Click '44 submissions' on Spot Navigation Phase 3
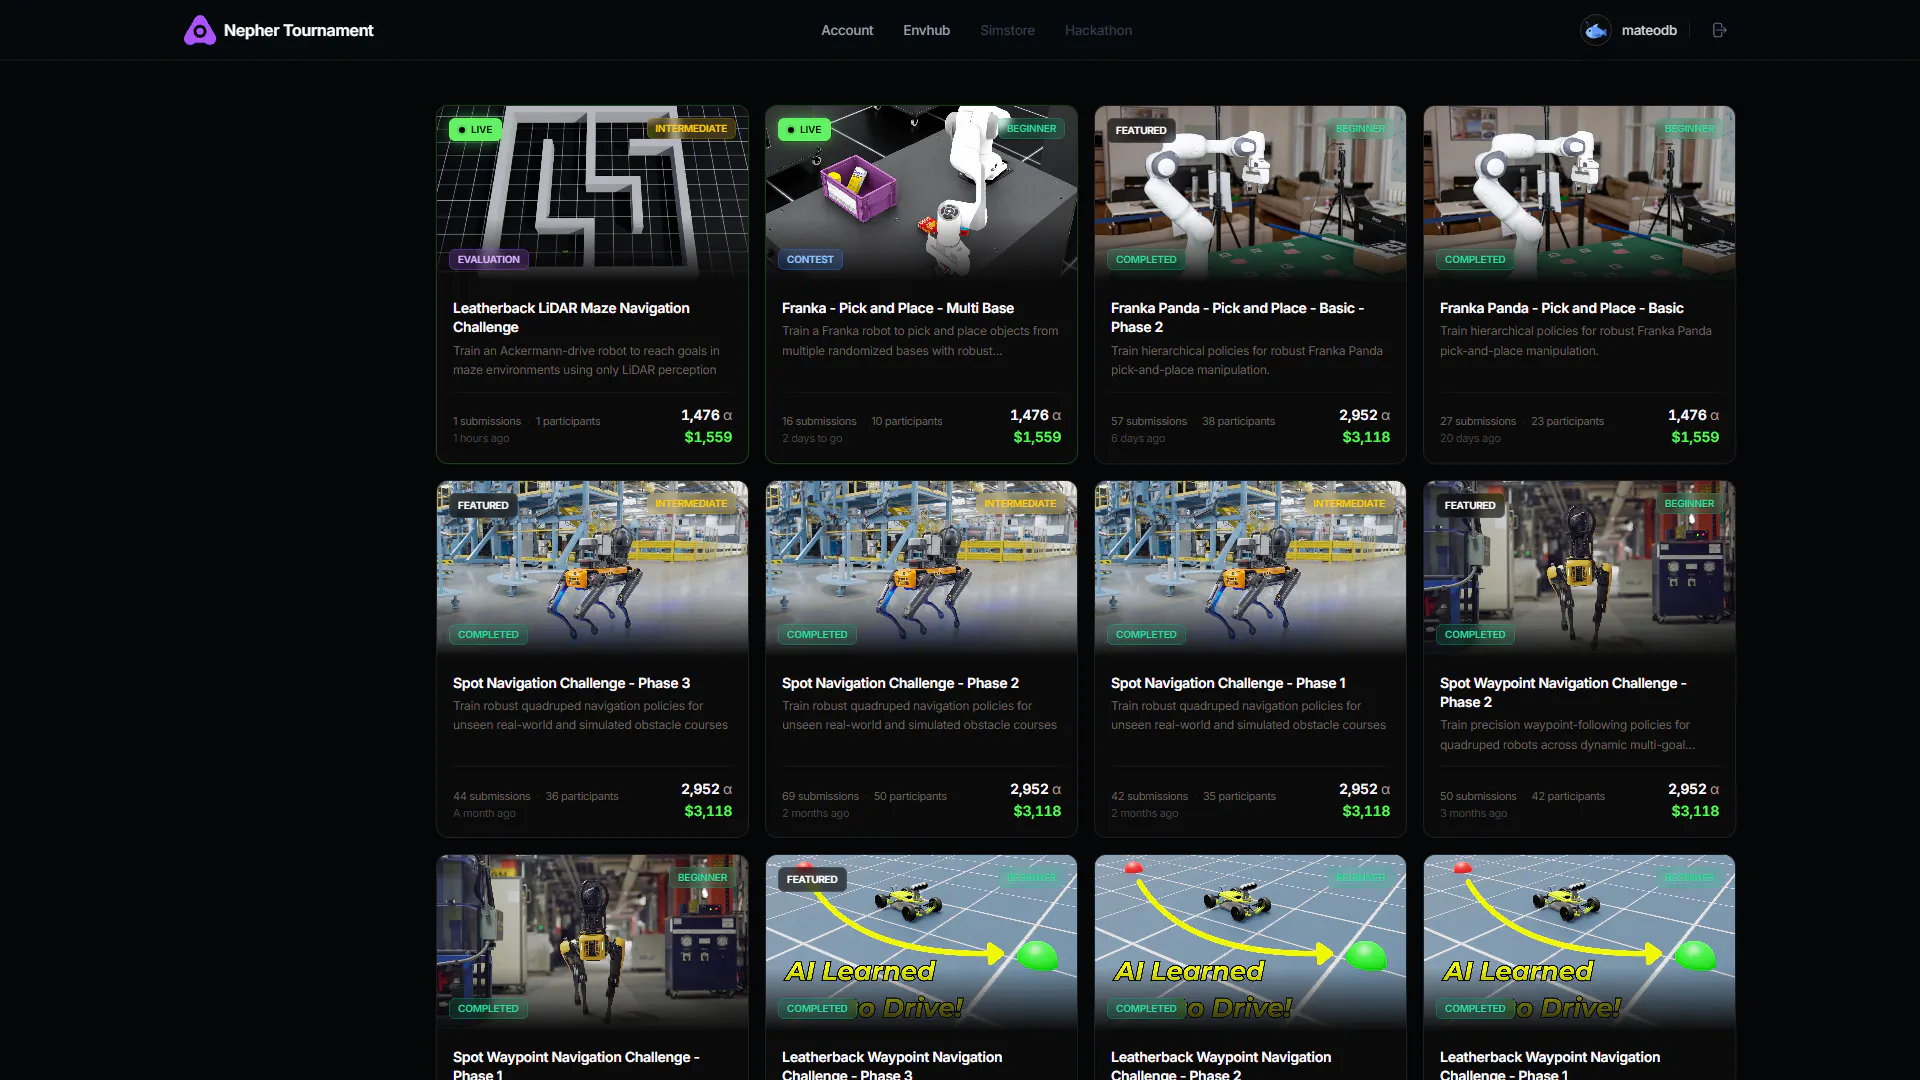1920x1080 pixels. pos(491,796)
